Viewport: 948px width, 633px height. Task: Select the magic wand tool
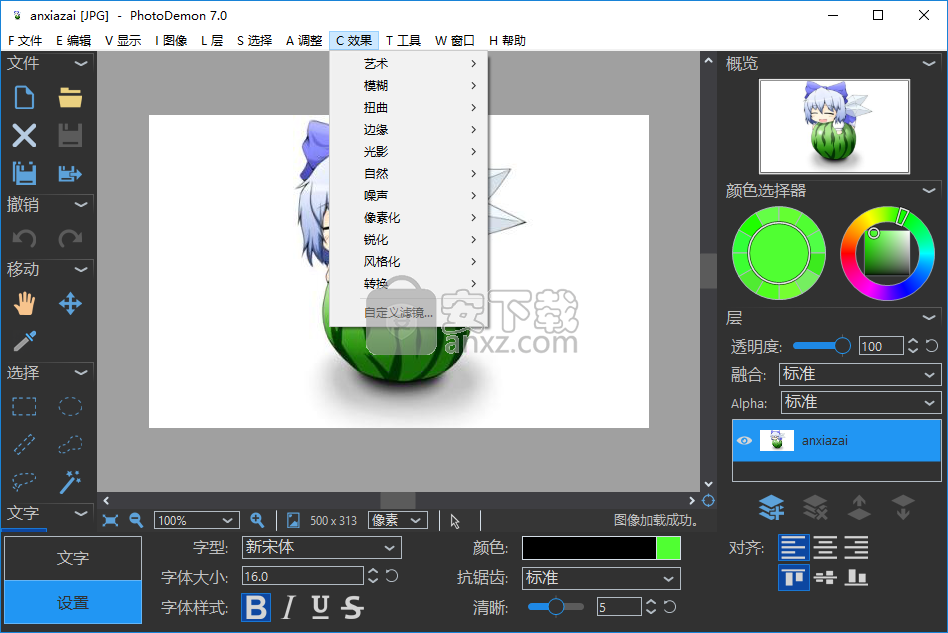pos(70,482)
